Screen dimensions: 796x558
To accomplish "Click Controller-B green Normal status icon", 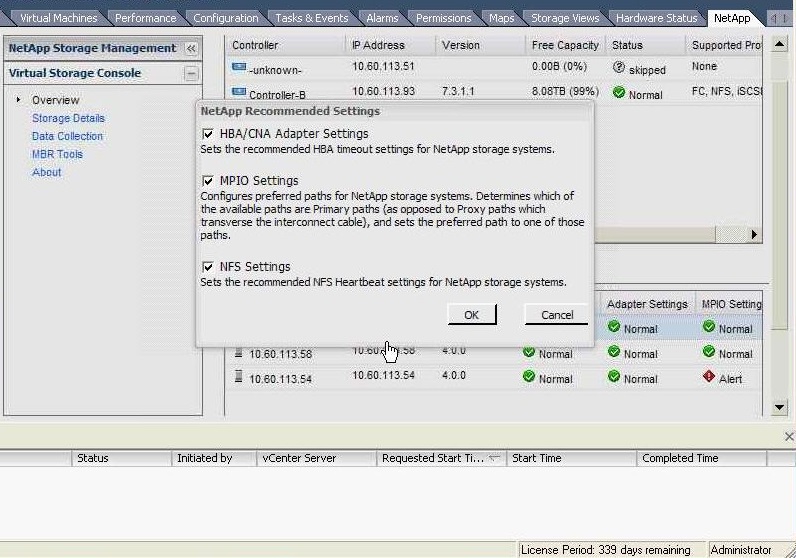I will pyautogui.click(x=618, y=92).
